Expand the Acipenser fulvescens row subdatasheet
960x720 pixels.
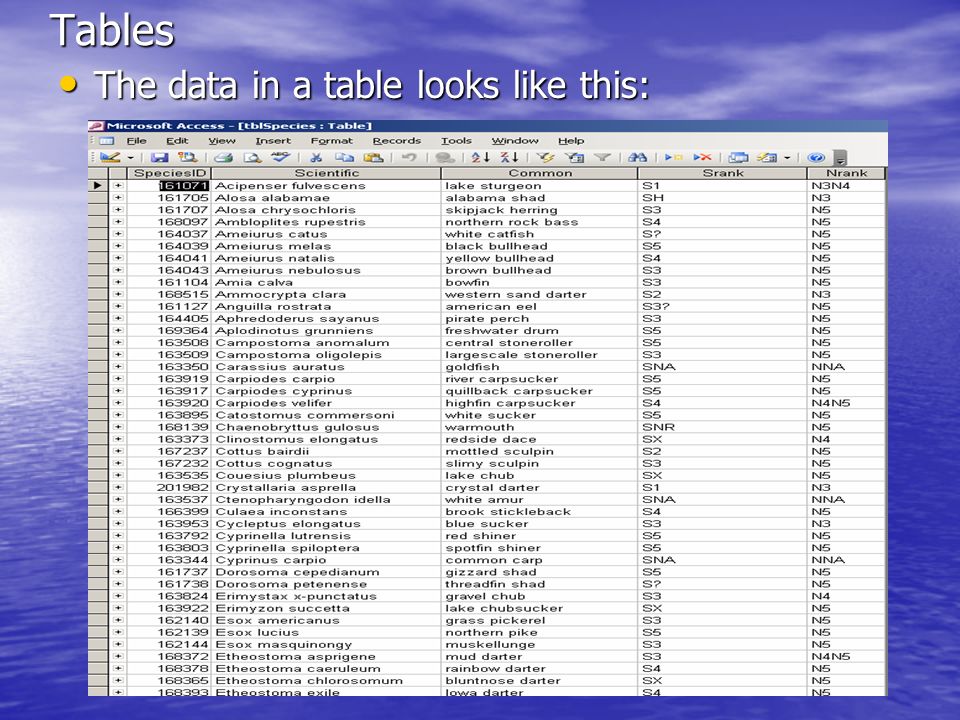pyautogui.click(x=118, y=186)
